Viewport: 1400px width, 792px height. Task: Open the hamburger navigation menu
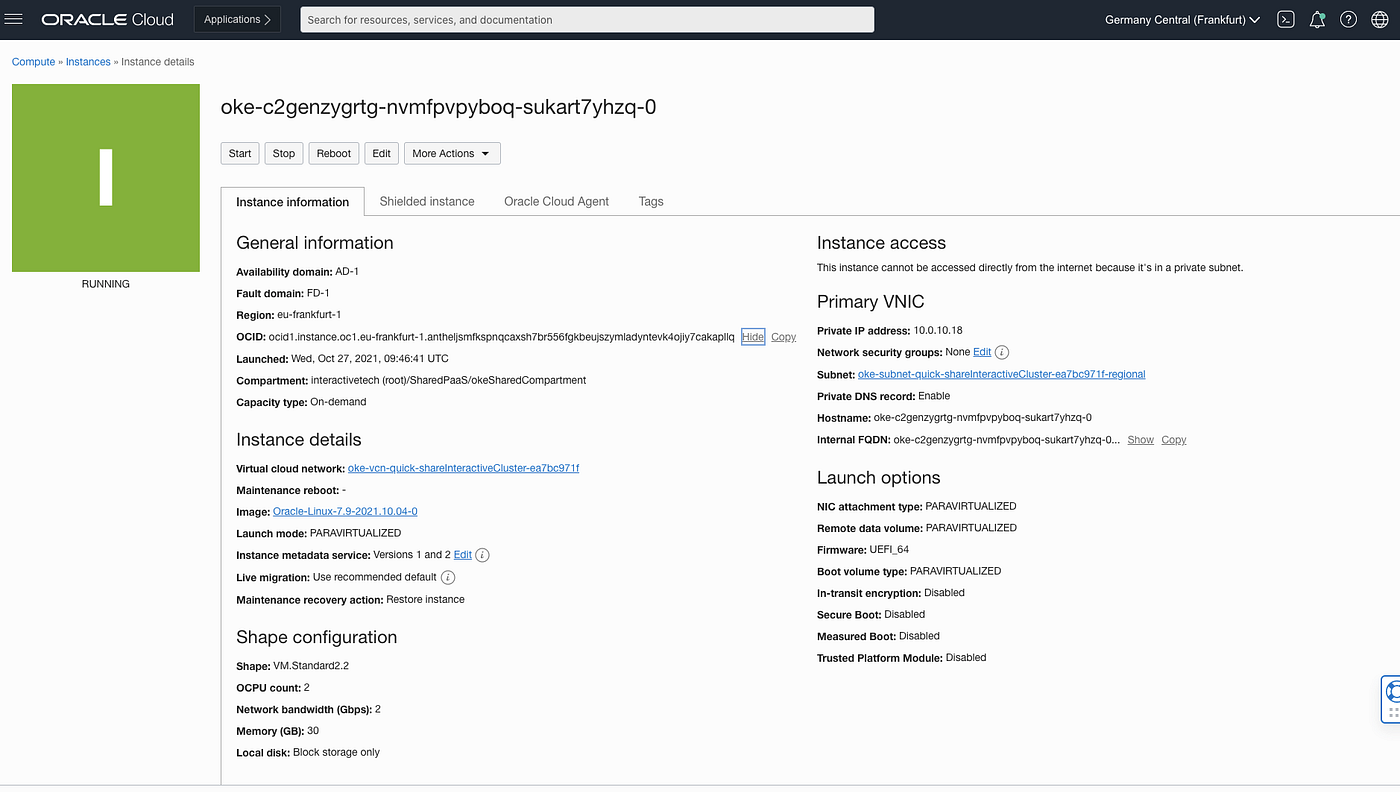tap(14, 19)
